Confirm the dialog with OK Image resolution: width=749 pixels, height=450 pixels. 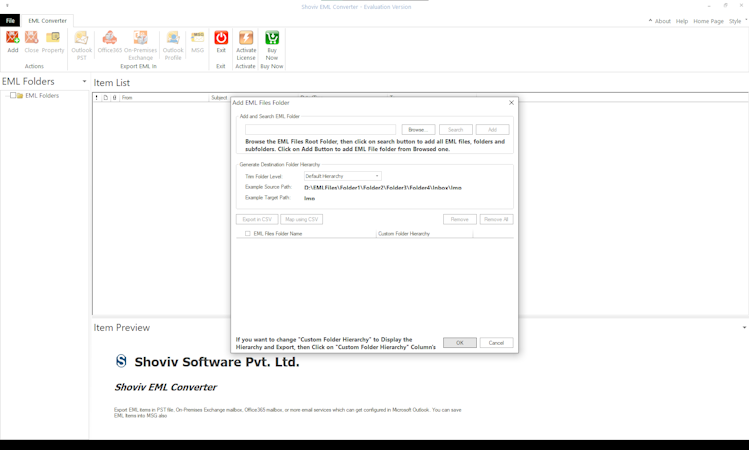pyautogui.click(x=460, y=343)
